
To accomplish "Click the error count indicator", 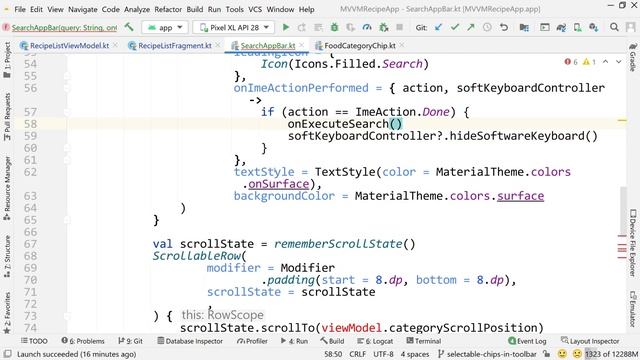I will [571, 62].
